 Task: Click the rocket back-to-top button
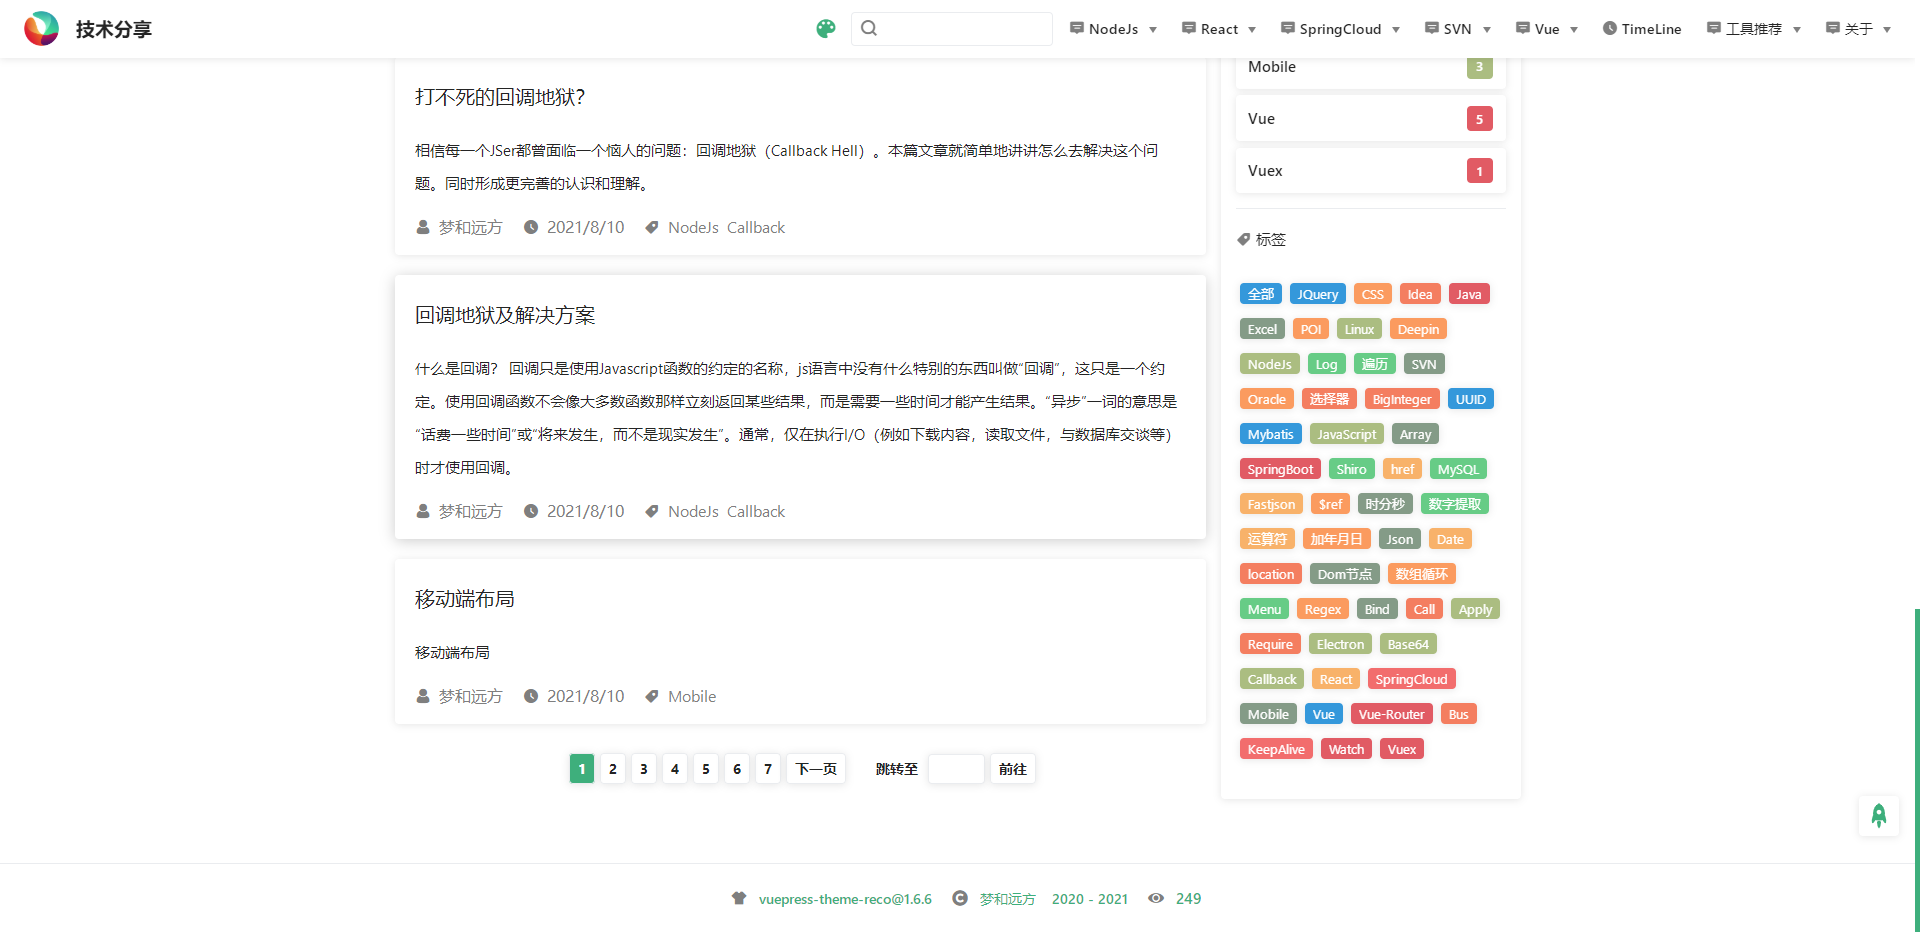coord(1879,816)
